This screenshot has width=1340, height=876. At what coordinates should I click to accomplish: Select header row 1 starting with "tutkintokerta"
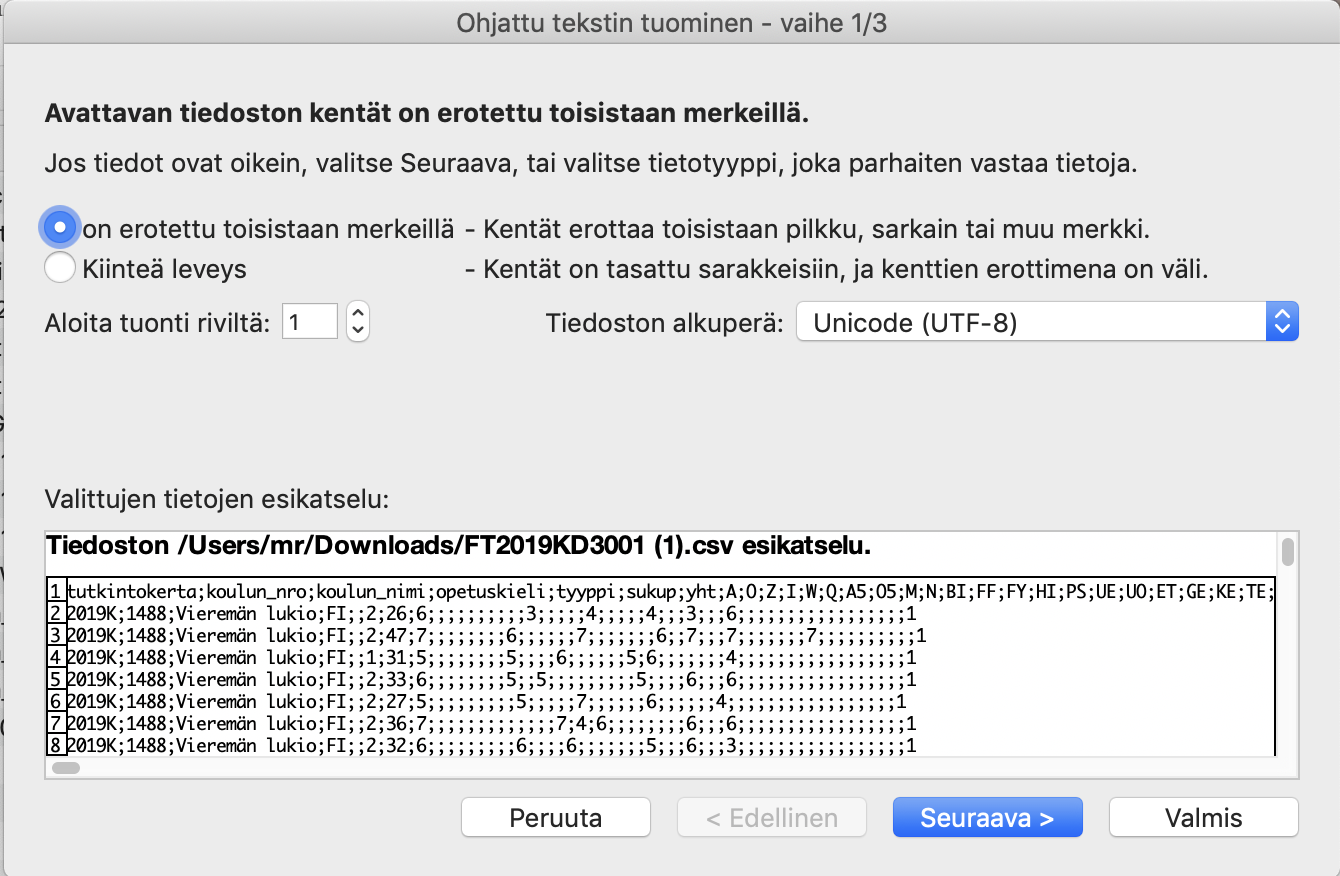660,591
